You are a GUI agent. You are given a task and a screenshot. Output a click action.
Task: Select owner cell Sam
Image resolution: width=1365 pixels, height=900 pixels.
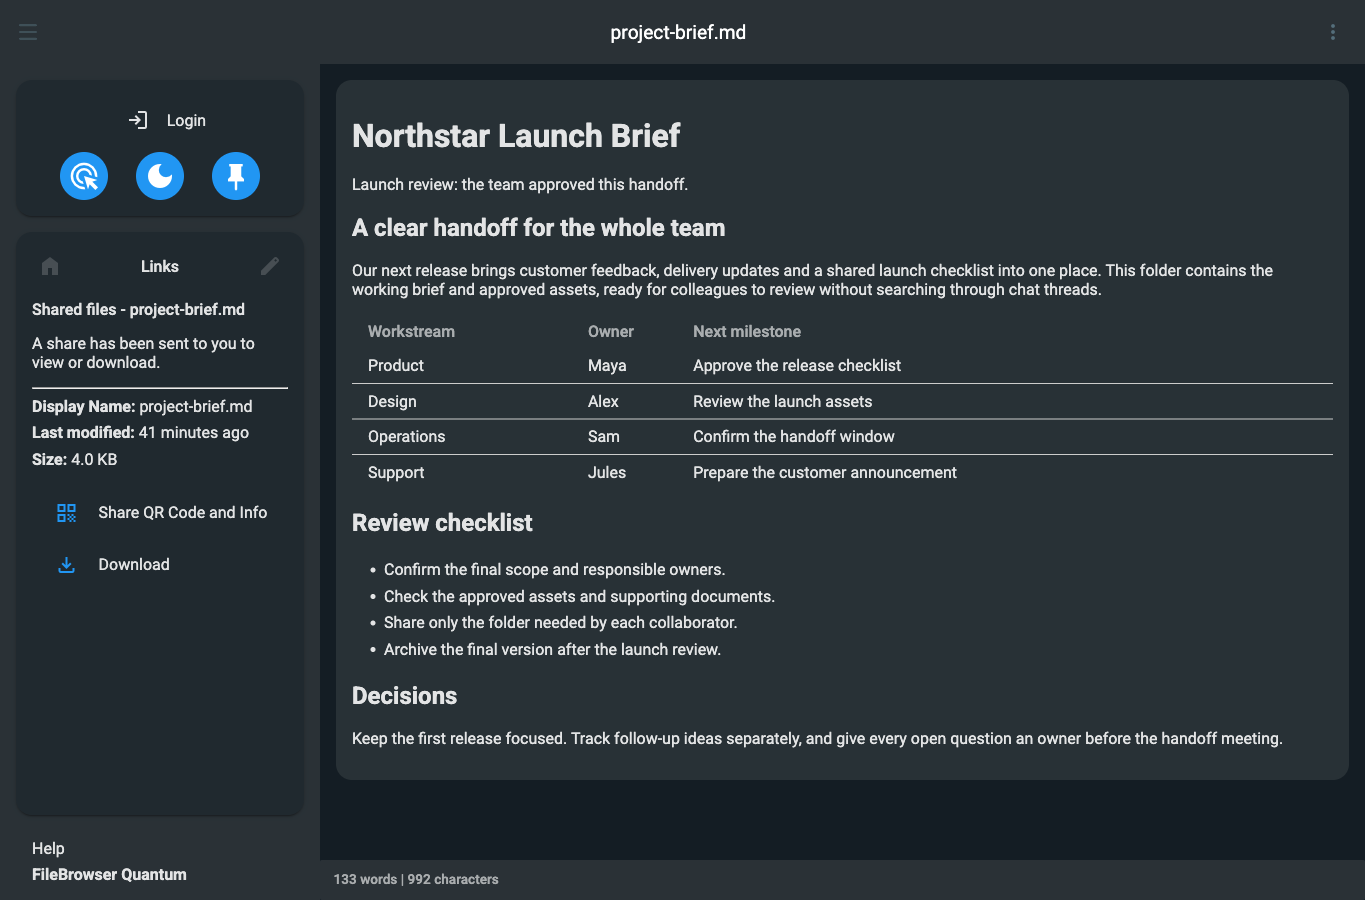tap(604, 437)
